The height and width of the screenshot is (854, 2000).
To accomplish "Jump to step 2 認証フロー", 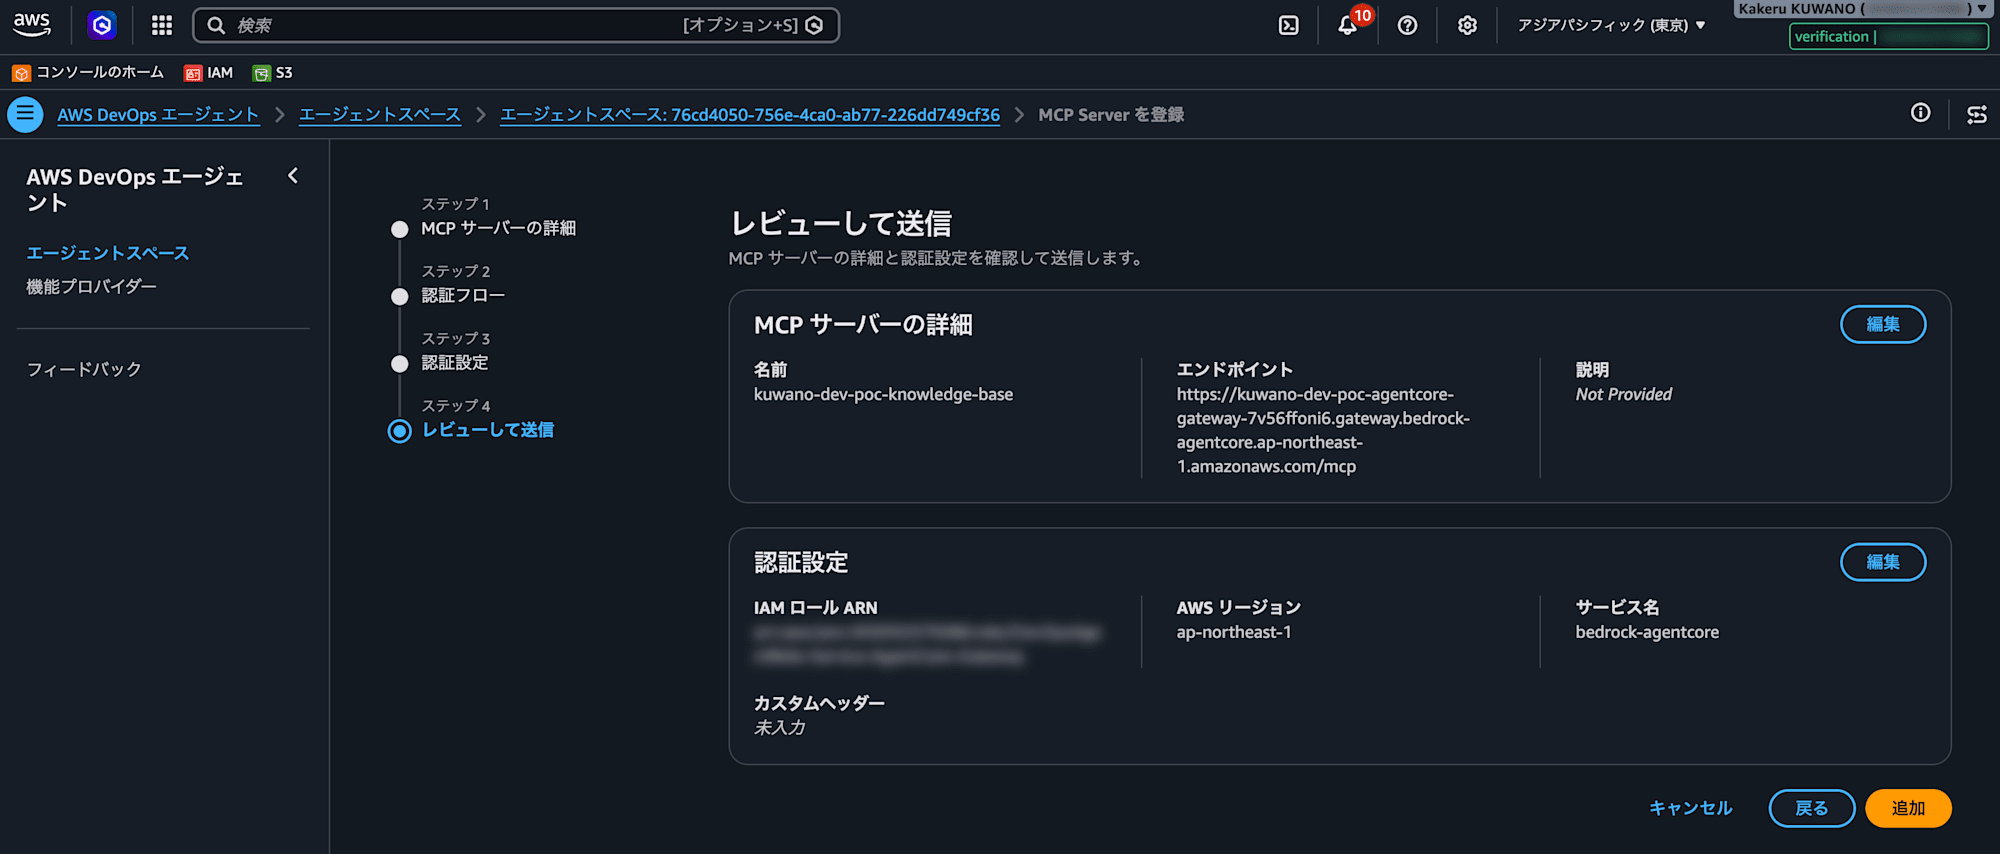I will (x=463, y=295).
